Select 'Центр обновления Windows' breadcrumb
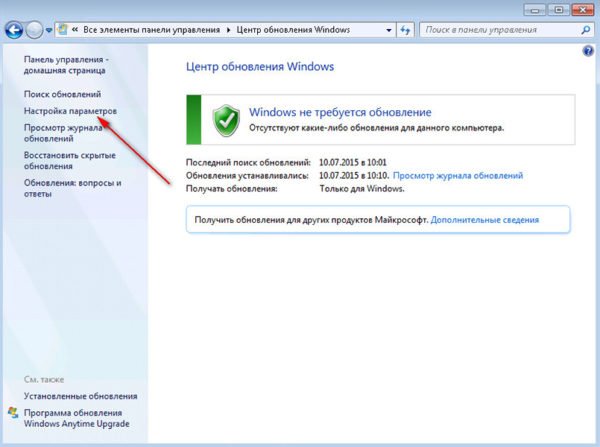600x447 pixels. 293,30
